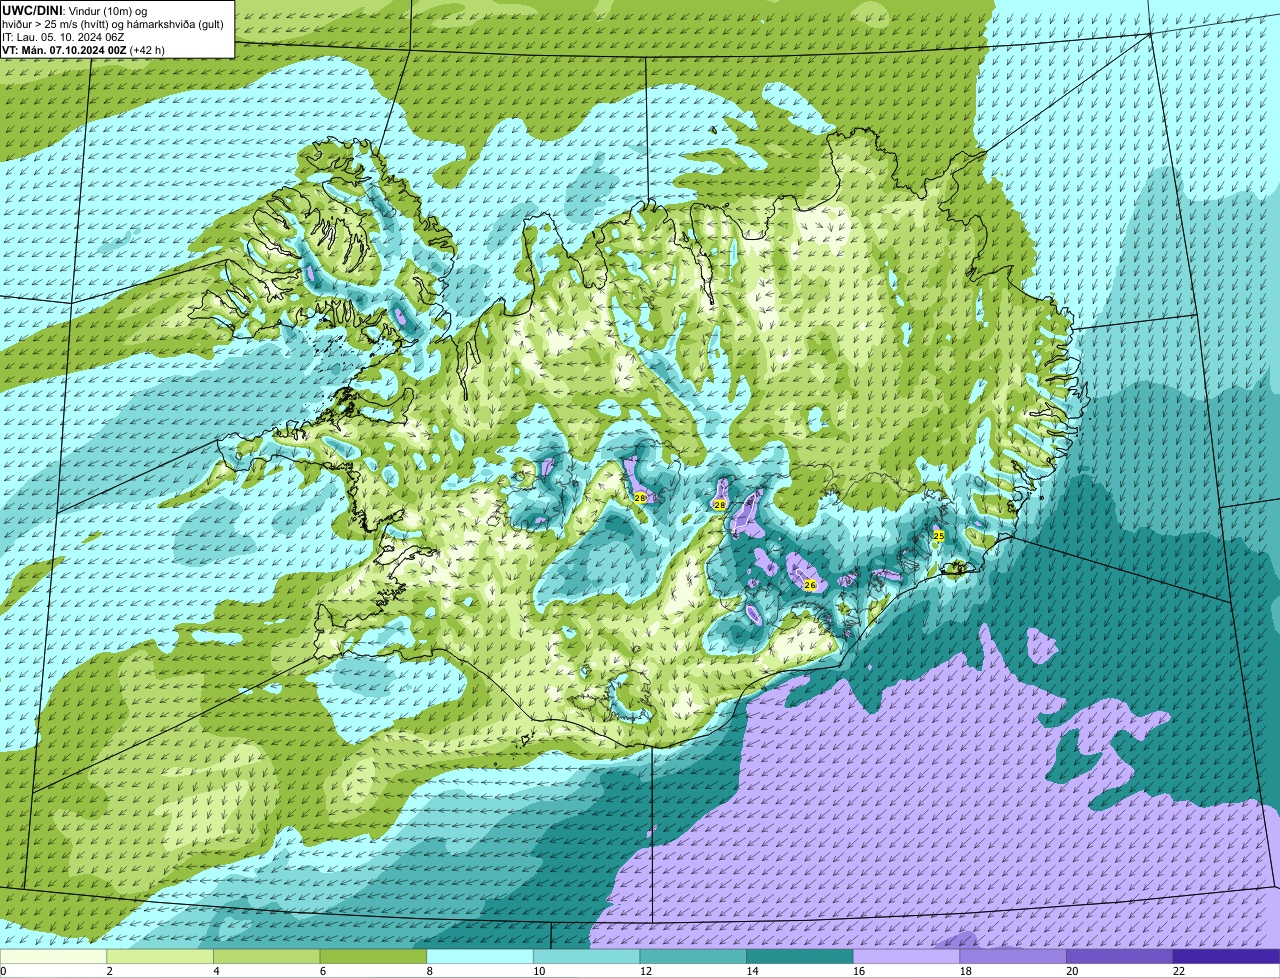Click the above-22 m/s dark indigo legend swatch

(1226, 956)
